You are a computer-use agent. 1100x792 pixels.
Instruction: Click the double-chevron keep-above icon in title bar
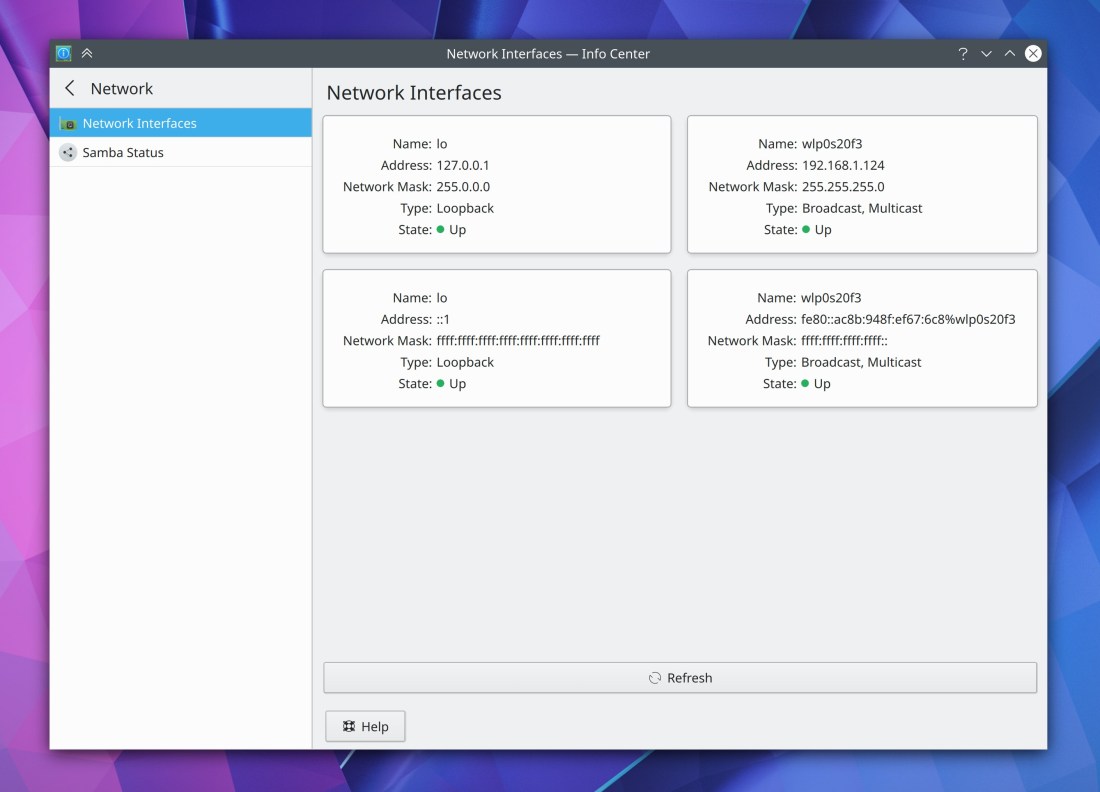point(87,54)
